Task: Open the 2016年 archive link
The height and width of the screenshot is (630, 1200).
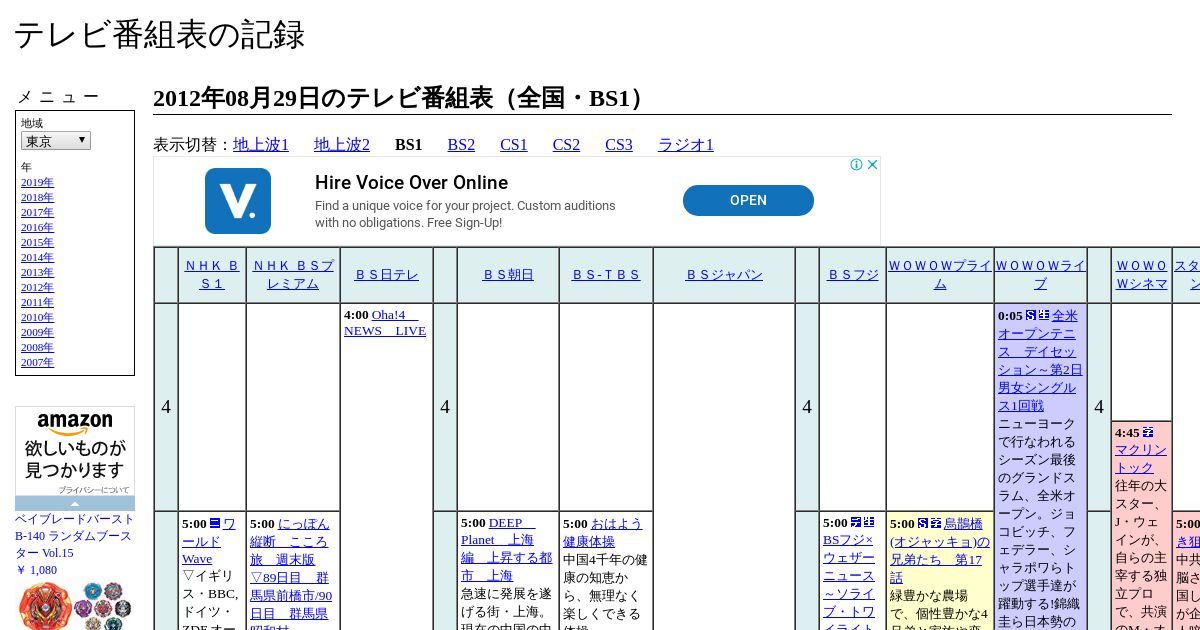Action: [37, 227]
